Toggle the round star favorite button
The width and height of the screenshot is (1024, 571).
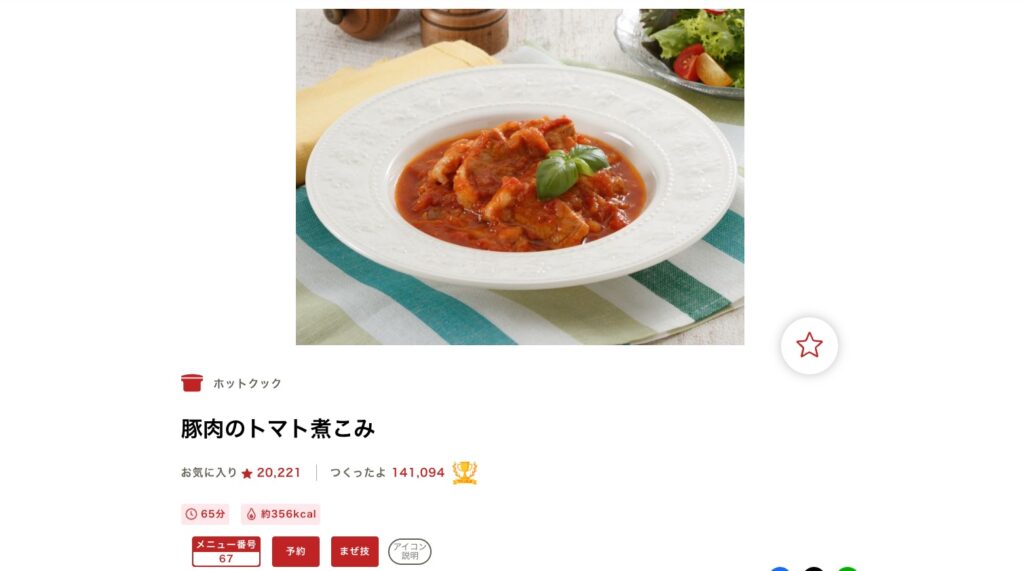[x=809, y=346]
